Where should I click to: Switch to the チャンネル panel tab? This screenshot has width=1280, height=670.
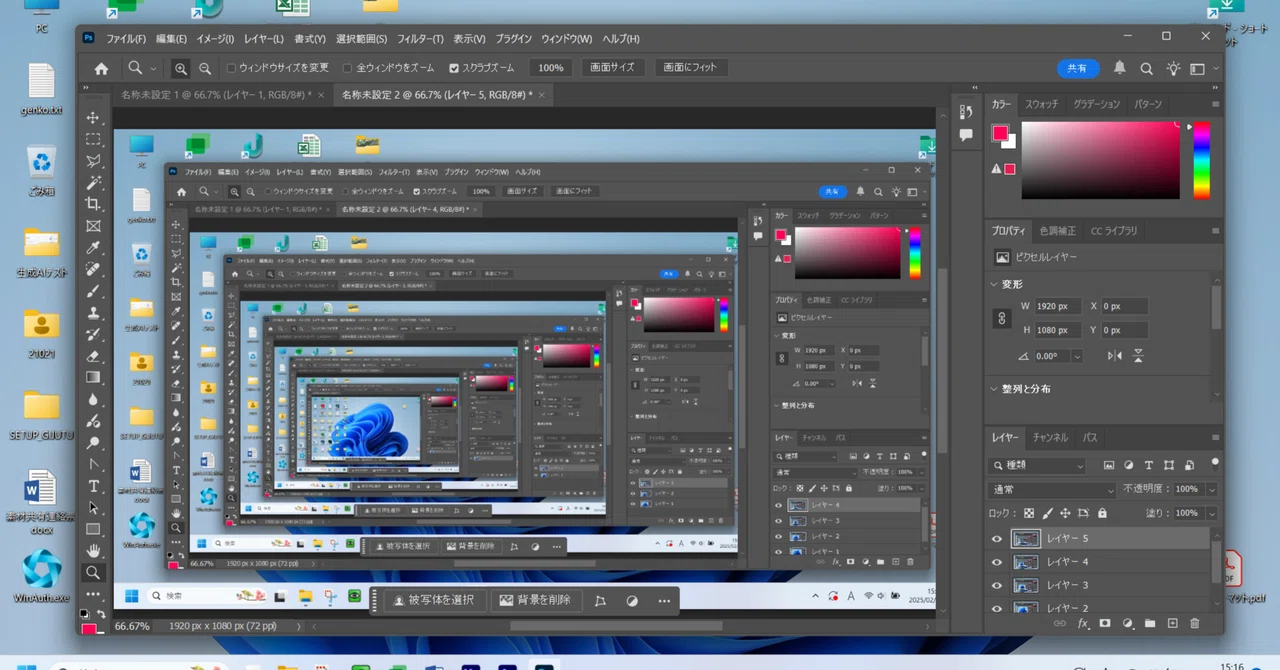click(x=1050, y=438)
